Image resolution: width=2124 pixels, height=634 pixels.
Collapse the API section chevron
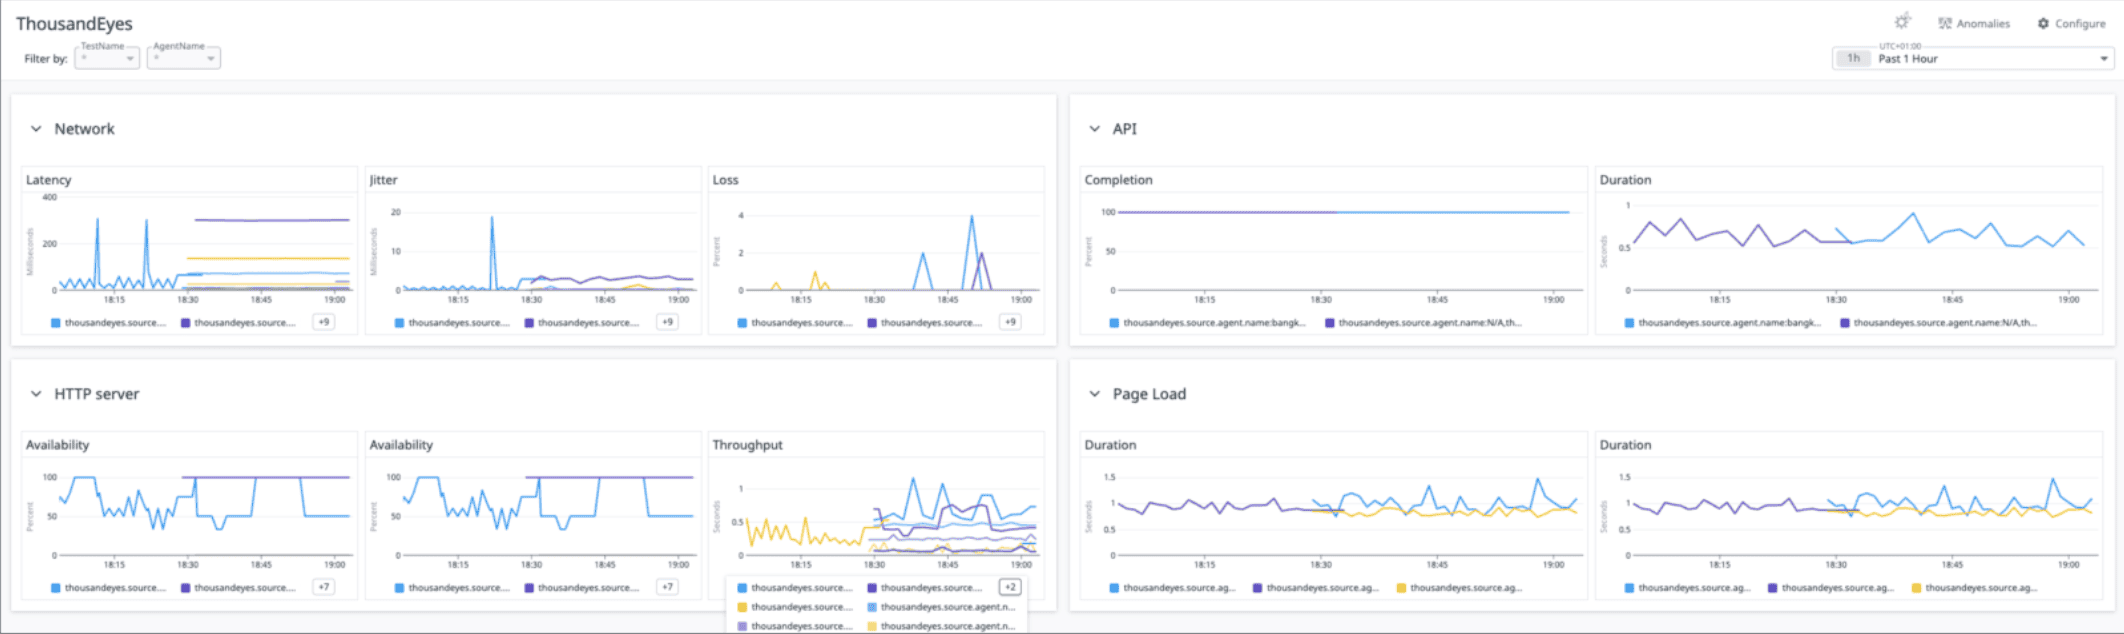click(x=1094, y=129)
